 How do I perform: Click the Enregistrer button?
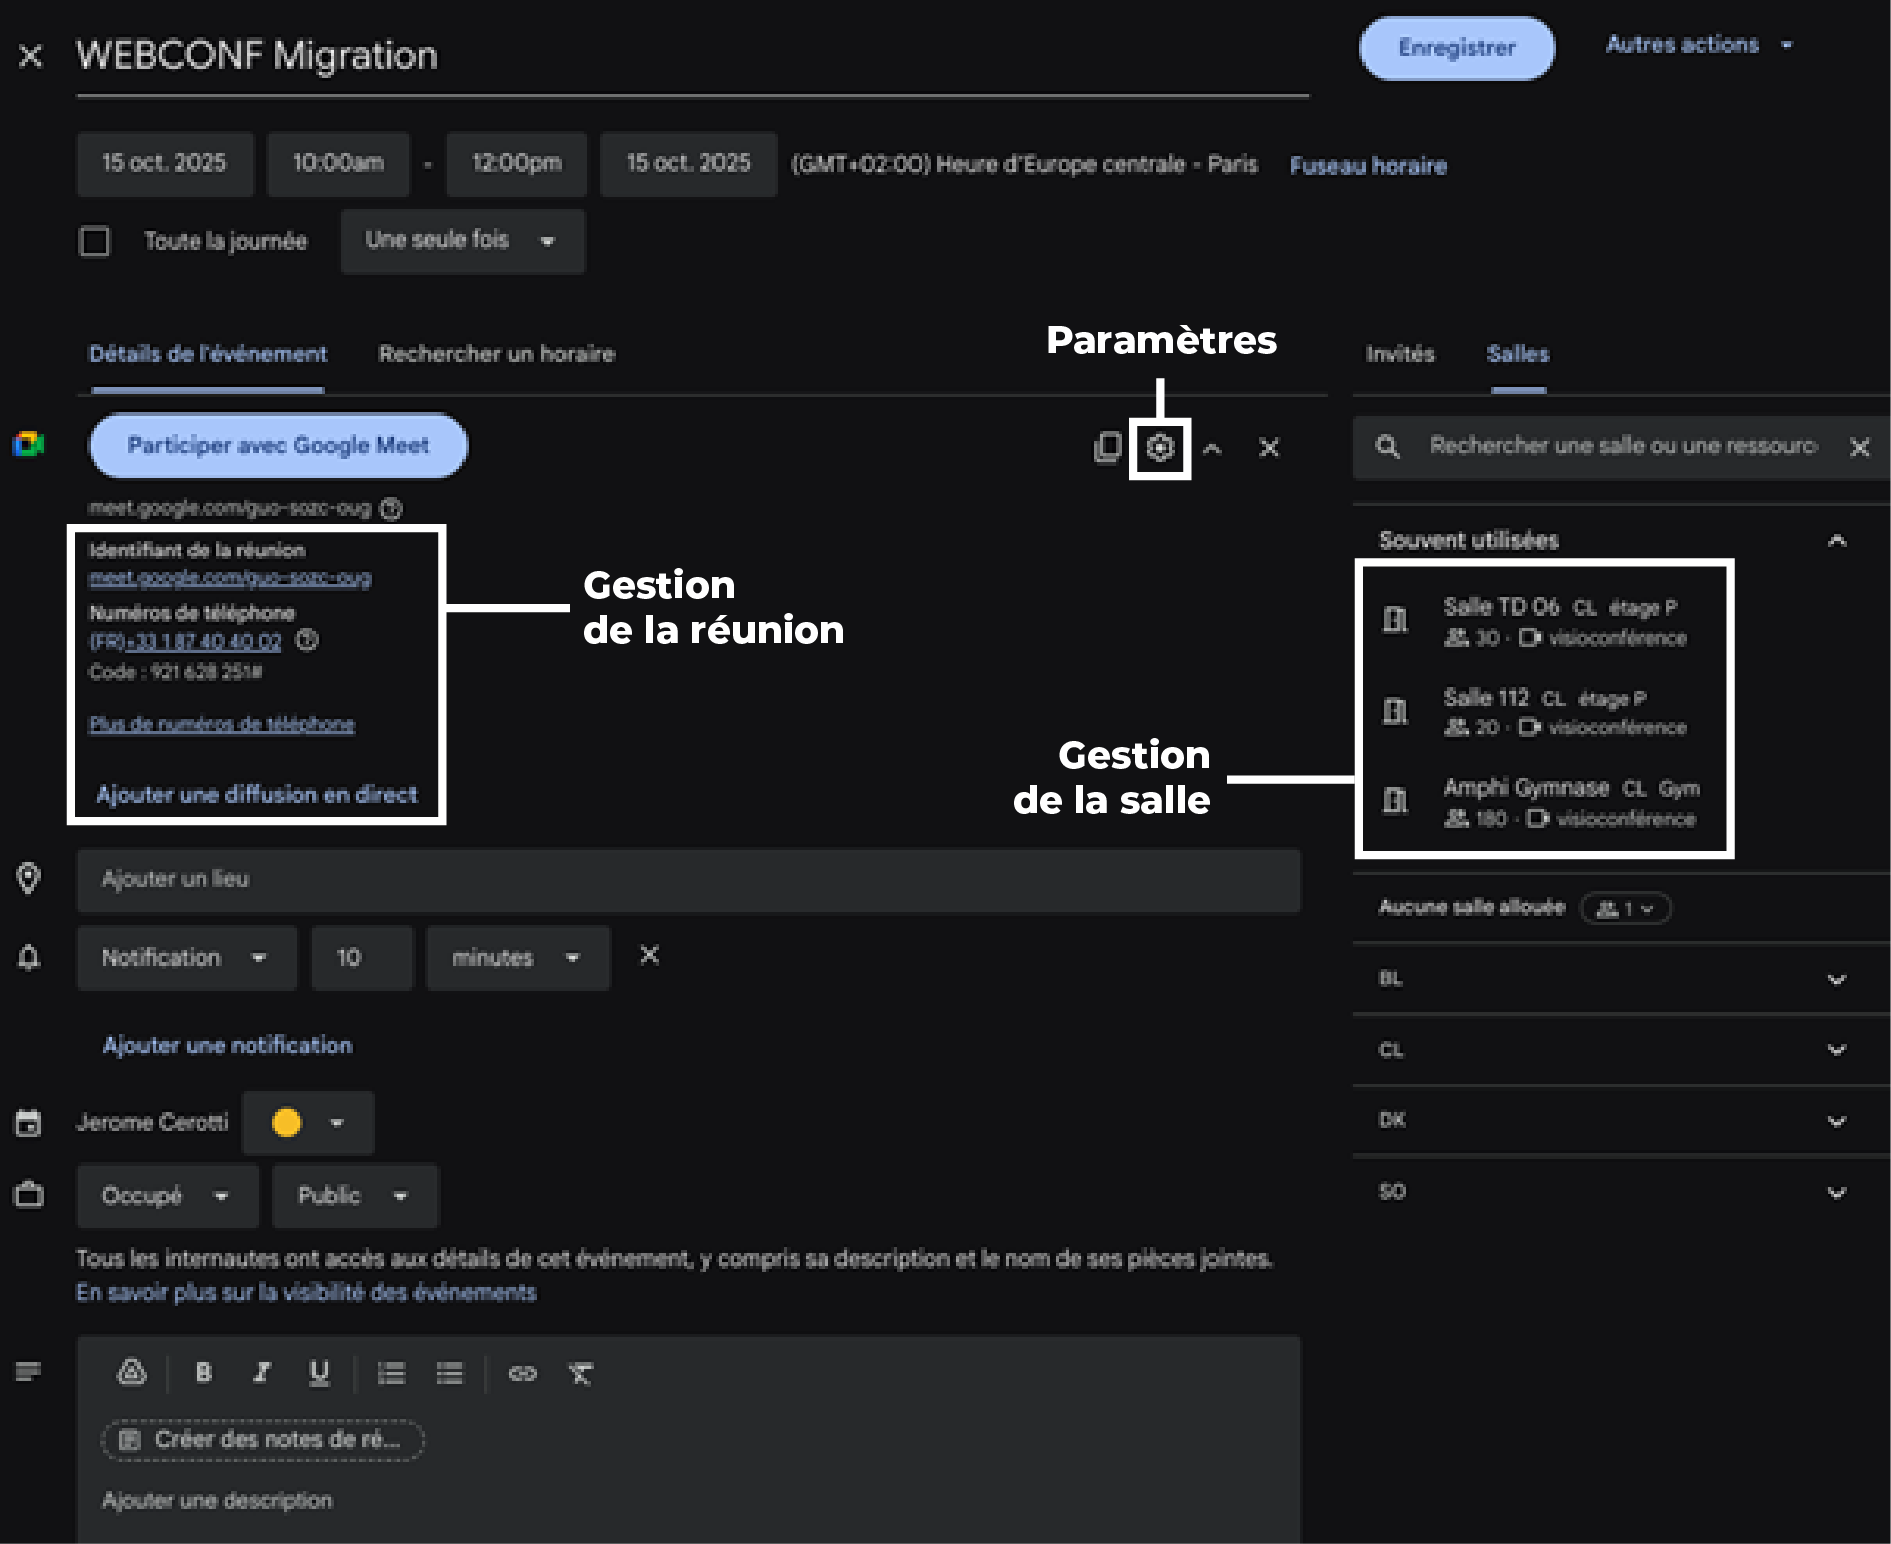point(1456,48)
